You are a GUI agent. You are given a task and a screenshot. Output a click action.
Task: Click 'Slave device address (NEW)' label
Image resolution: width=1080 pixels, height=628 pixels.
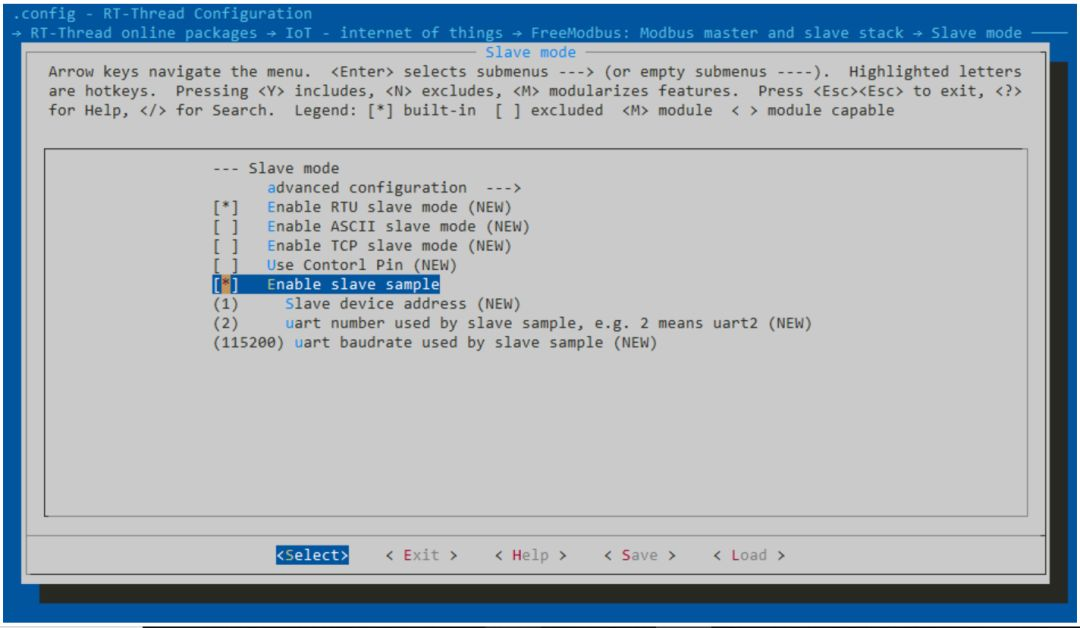pos(403,304)
